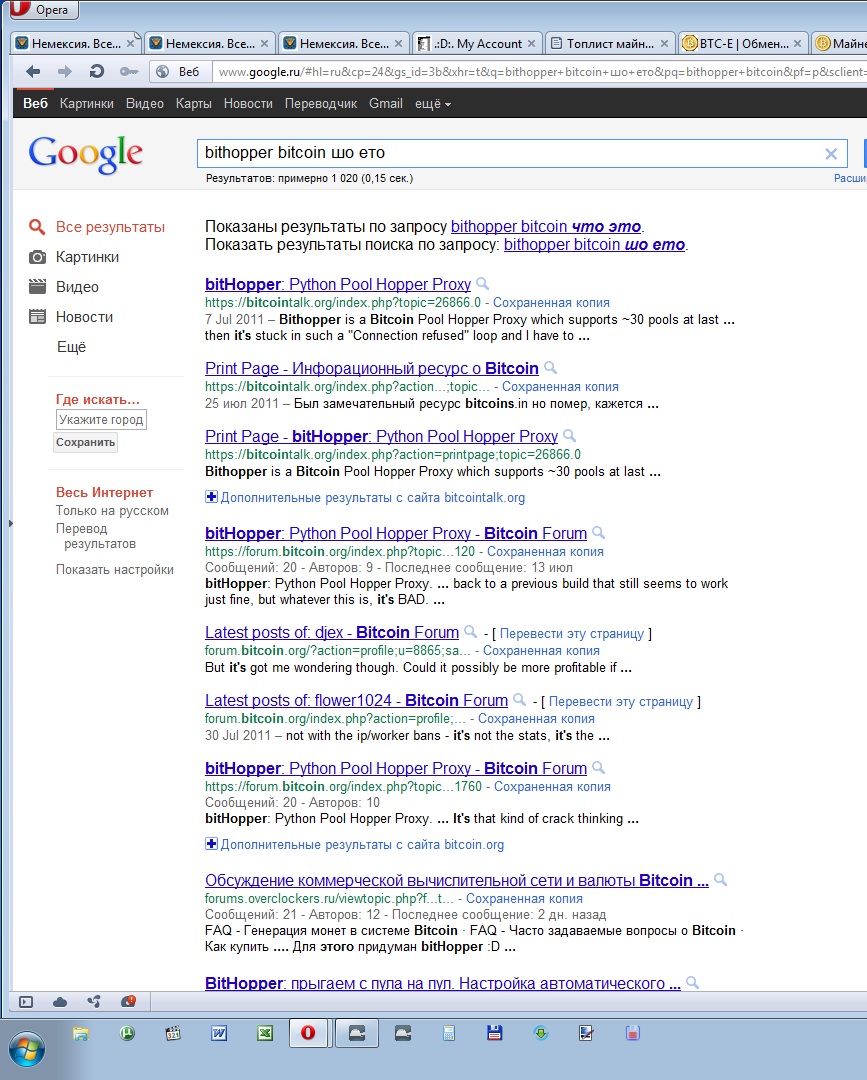Go back with the browser Back arrow
867x1080 pixels.
(x=32, y=72)
